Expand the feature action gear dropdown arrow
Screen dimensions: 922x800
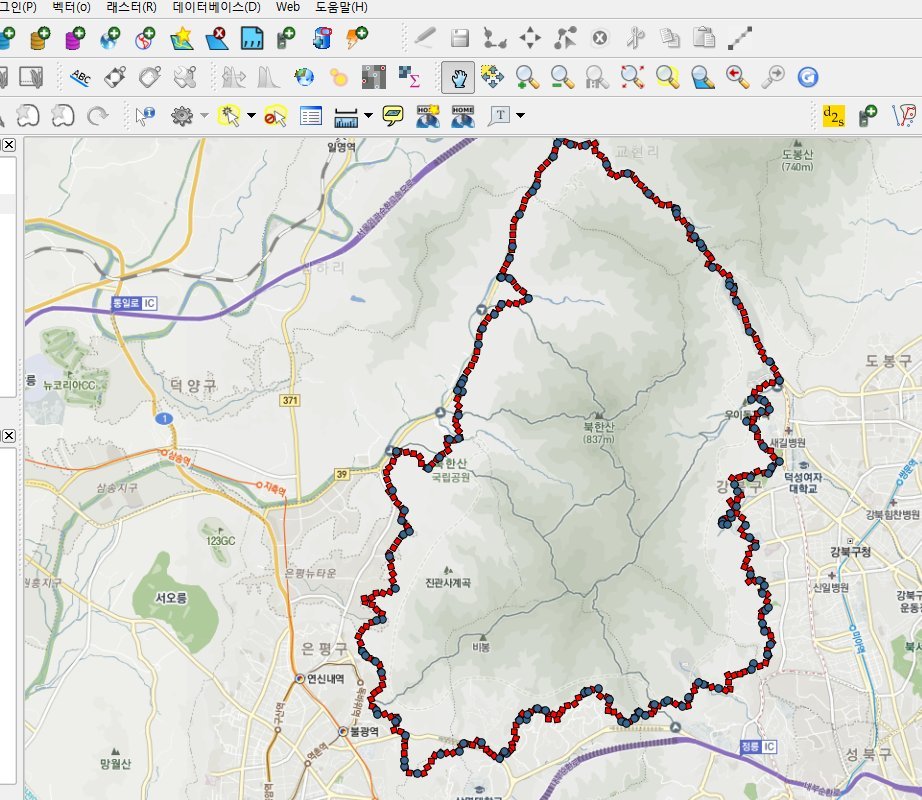coord(204,115)
